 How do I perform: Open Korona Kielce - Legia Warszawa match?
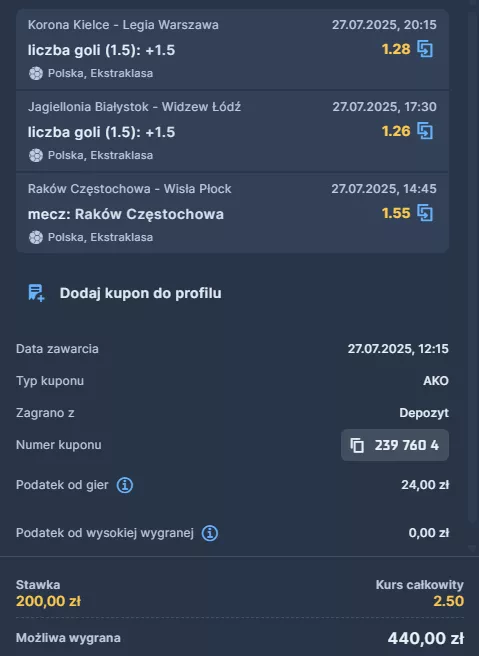[x=123, y=25]
